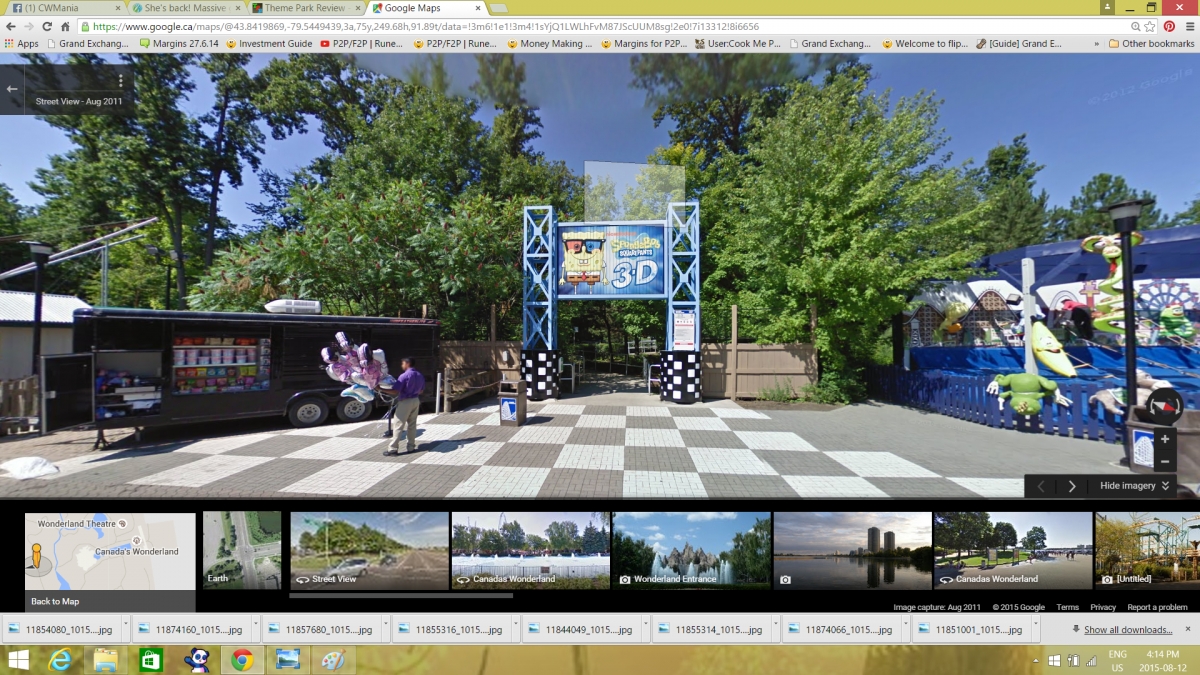Open the three-dot Street View menu
This screenshot has height=675, width=1200.
coord(121,81)
